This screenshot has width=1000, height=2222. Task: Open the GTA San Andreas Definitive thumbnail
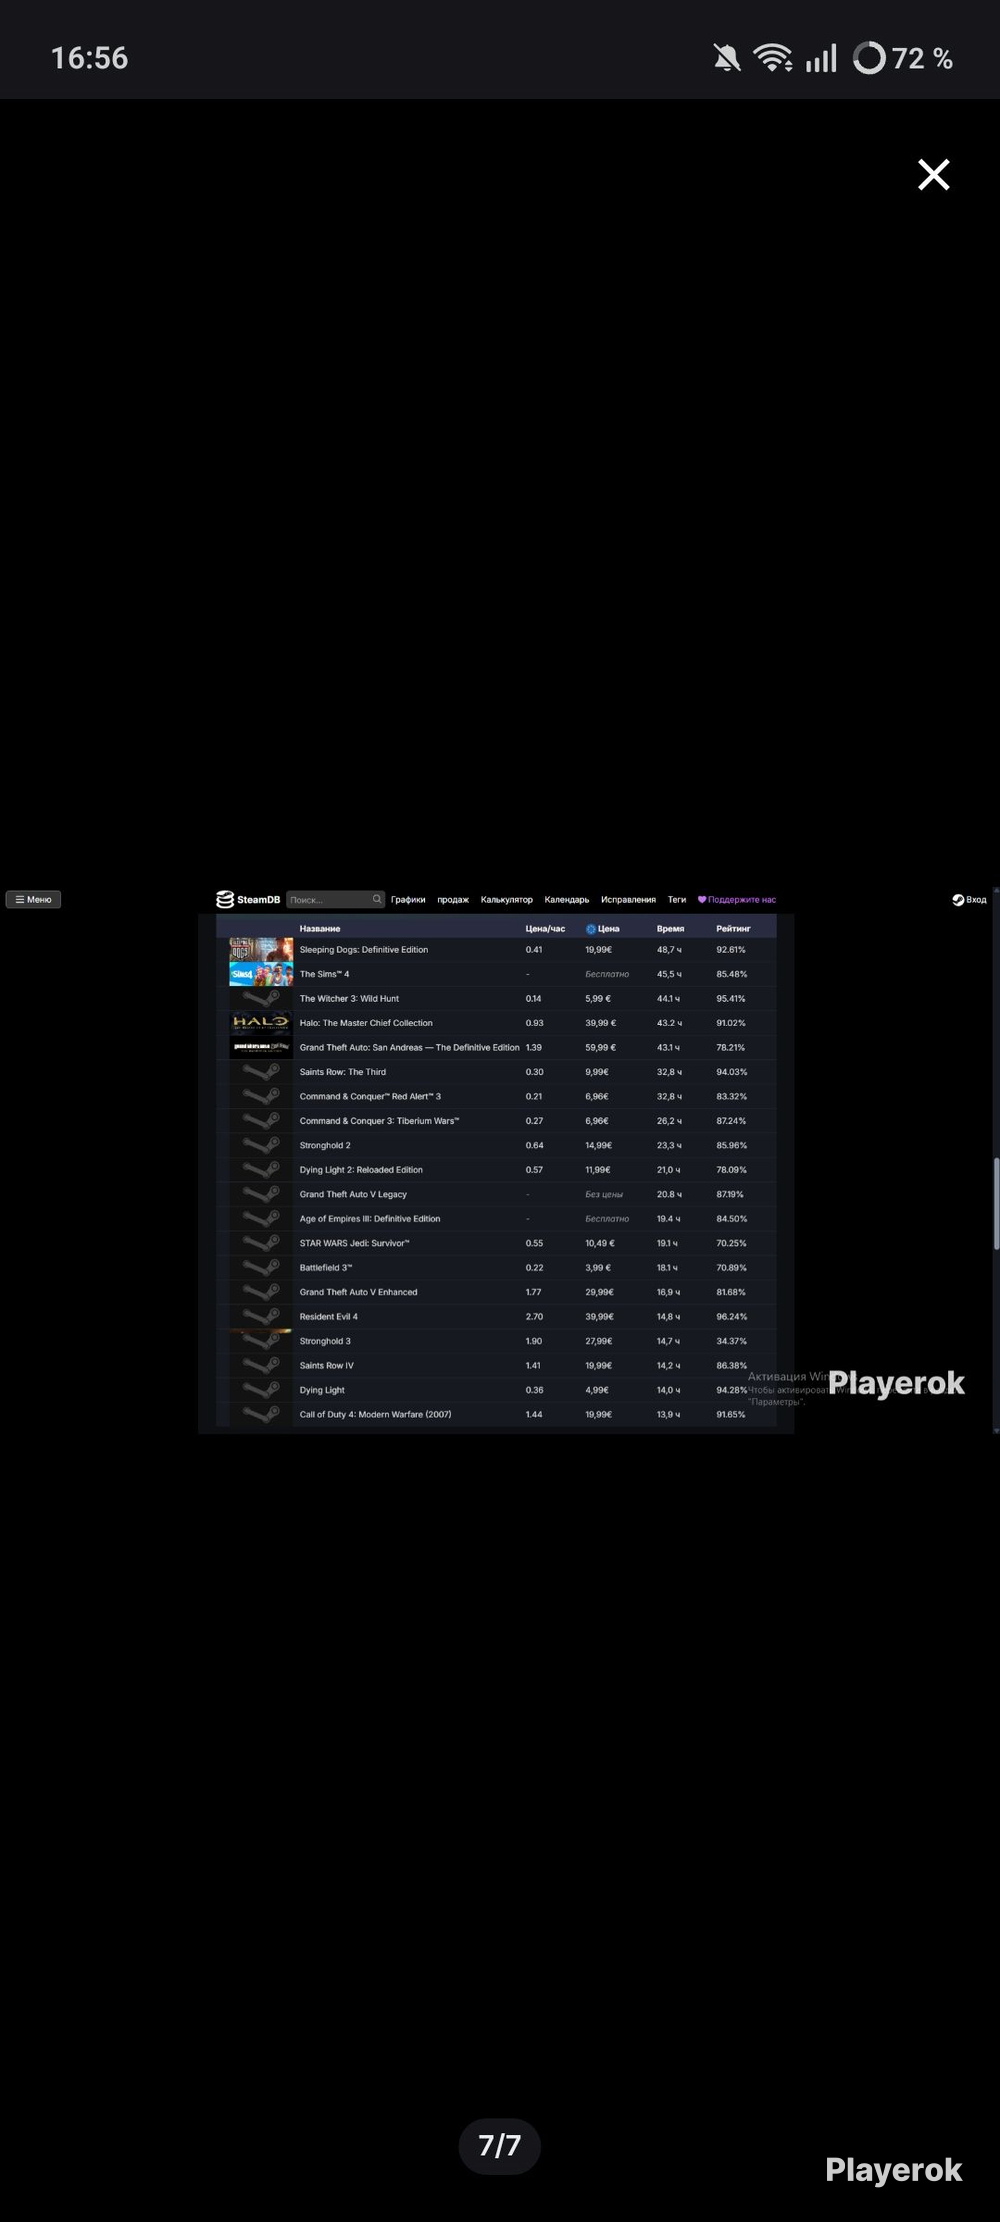point(261,1047)
